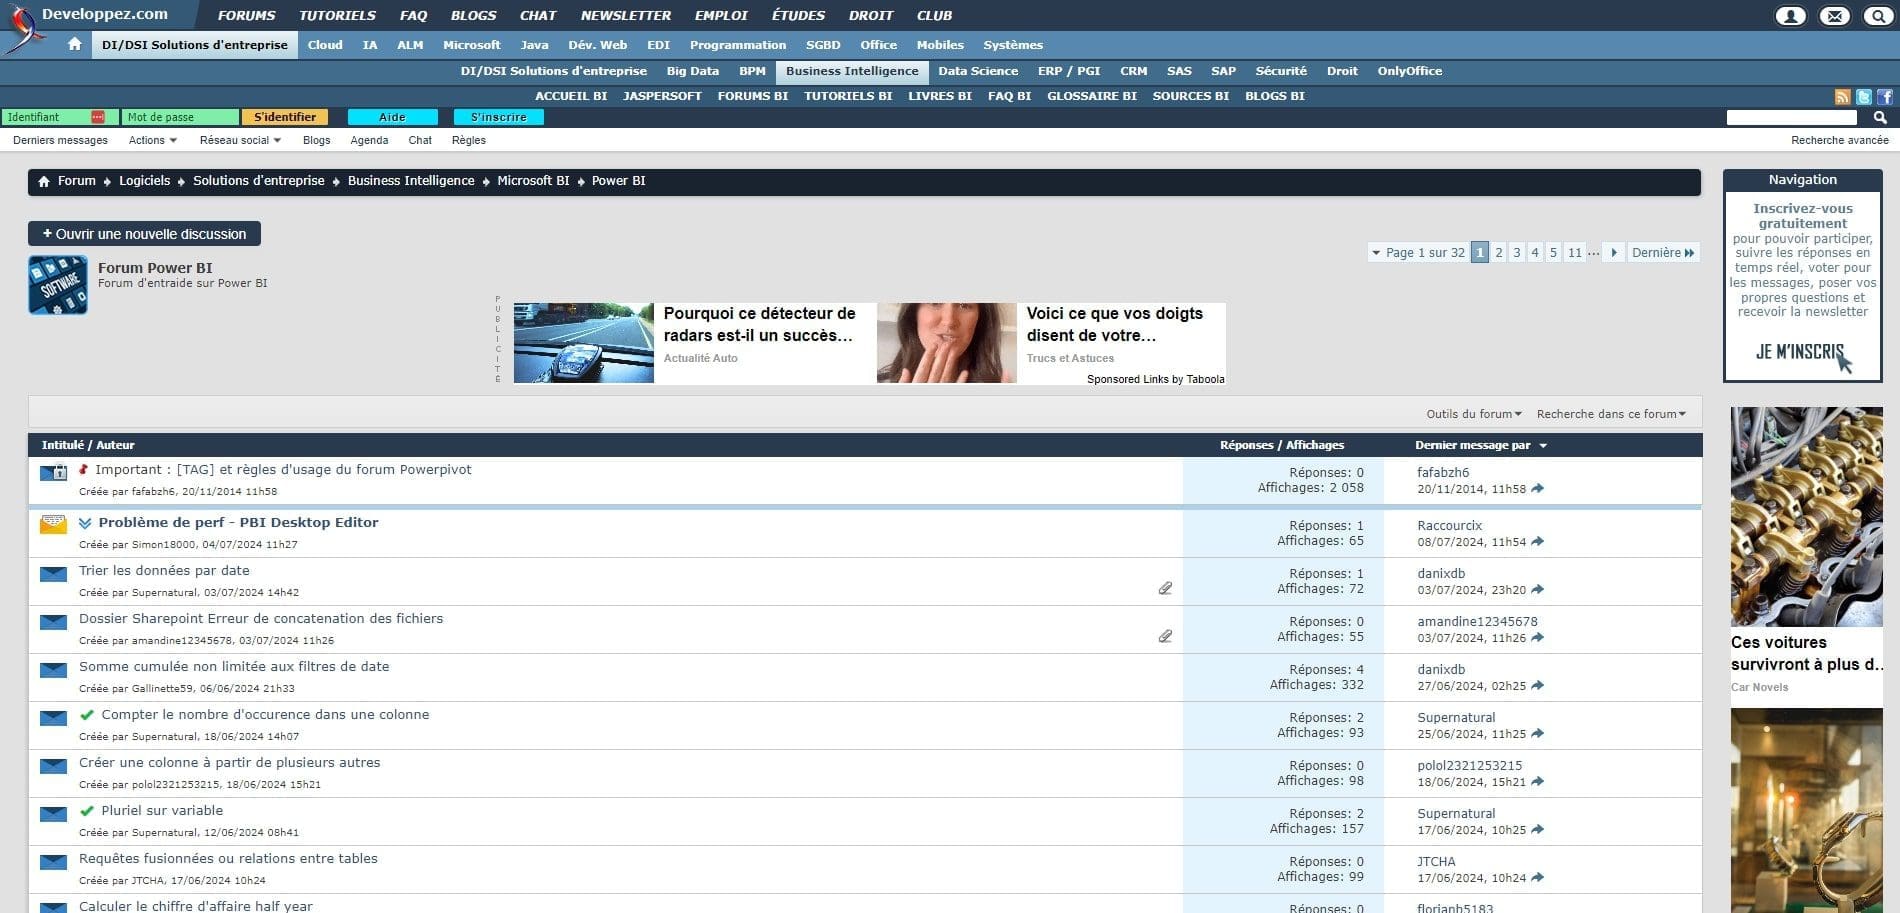Expand the Outils du forum menu
The image size is (1900, 913).
[x=1473, y=414]
